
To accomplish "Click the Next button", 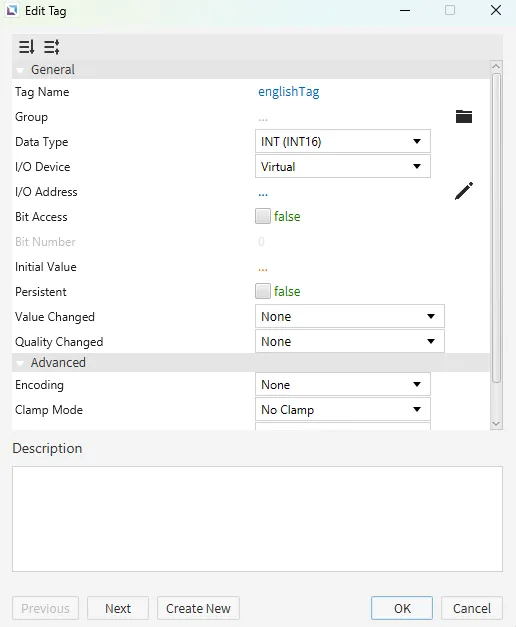I will click(x=118, y=608).
